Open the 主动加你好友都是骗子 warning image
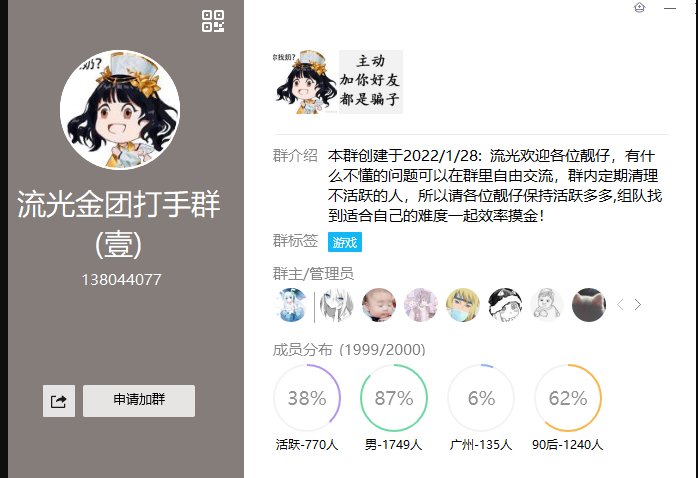 tap(371, 82)
